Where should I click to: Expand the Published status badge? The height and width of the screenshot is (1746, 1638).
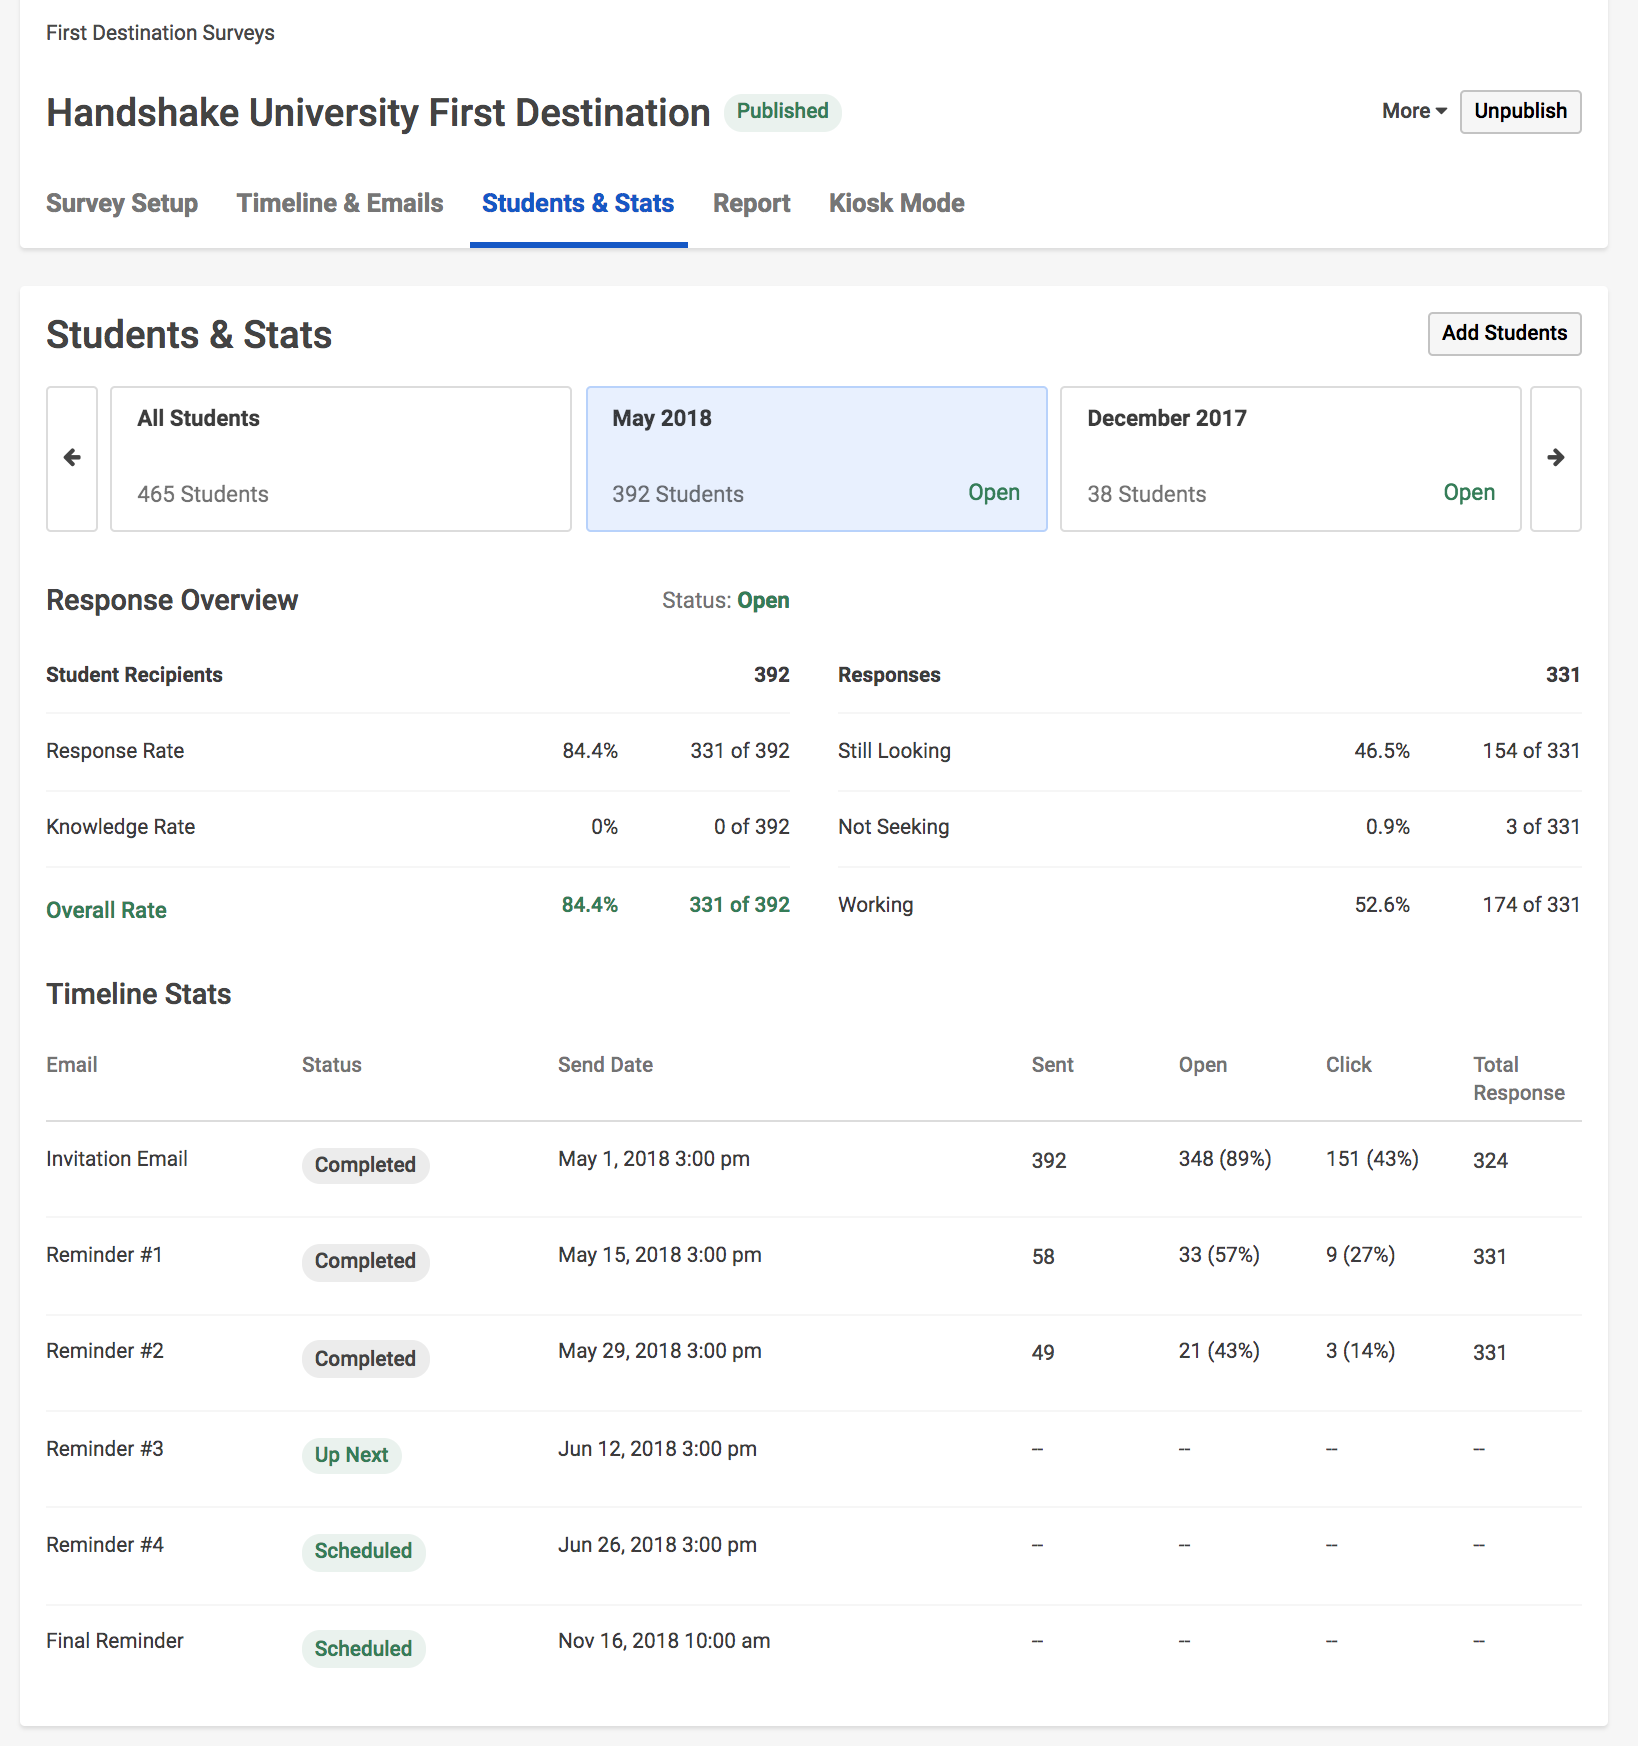click(782, 111)
